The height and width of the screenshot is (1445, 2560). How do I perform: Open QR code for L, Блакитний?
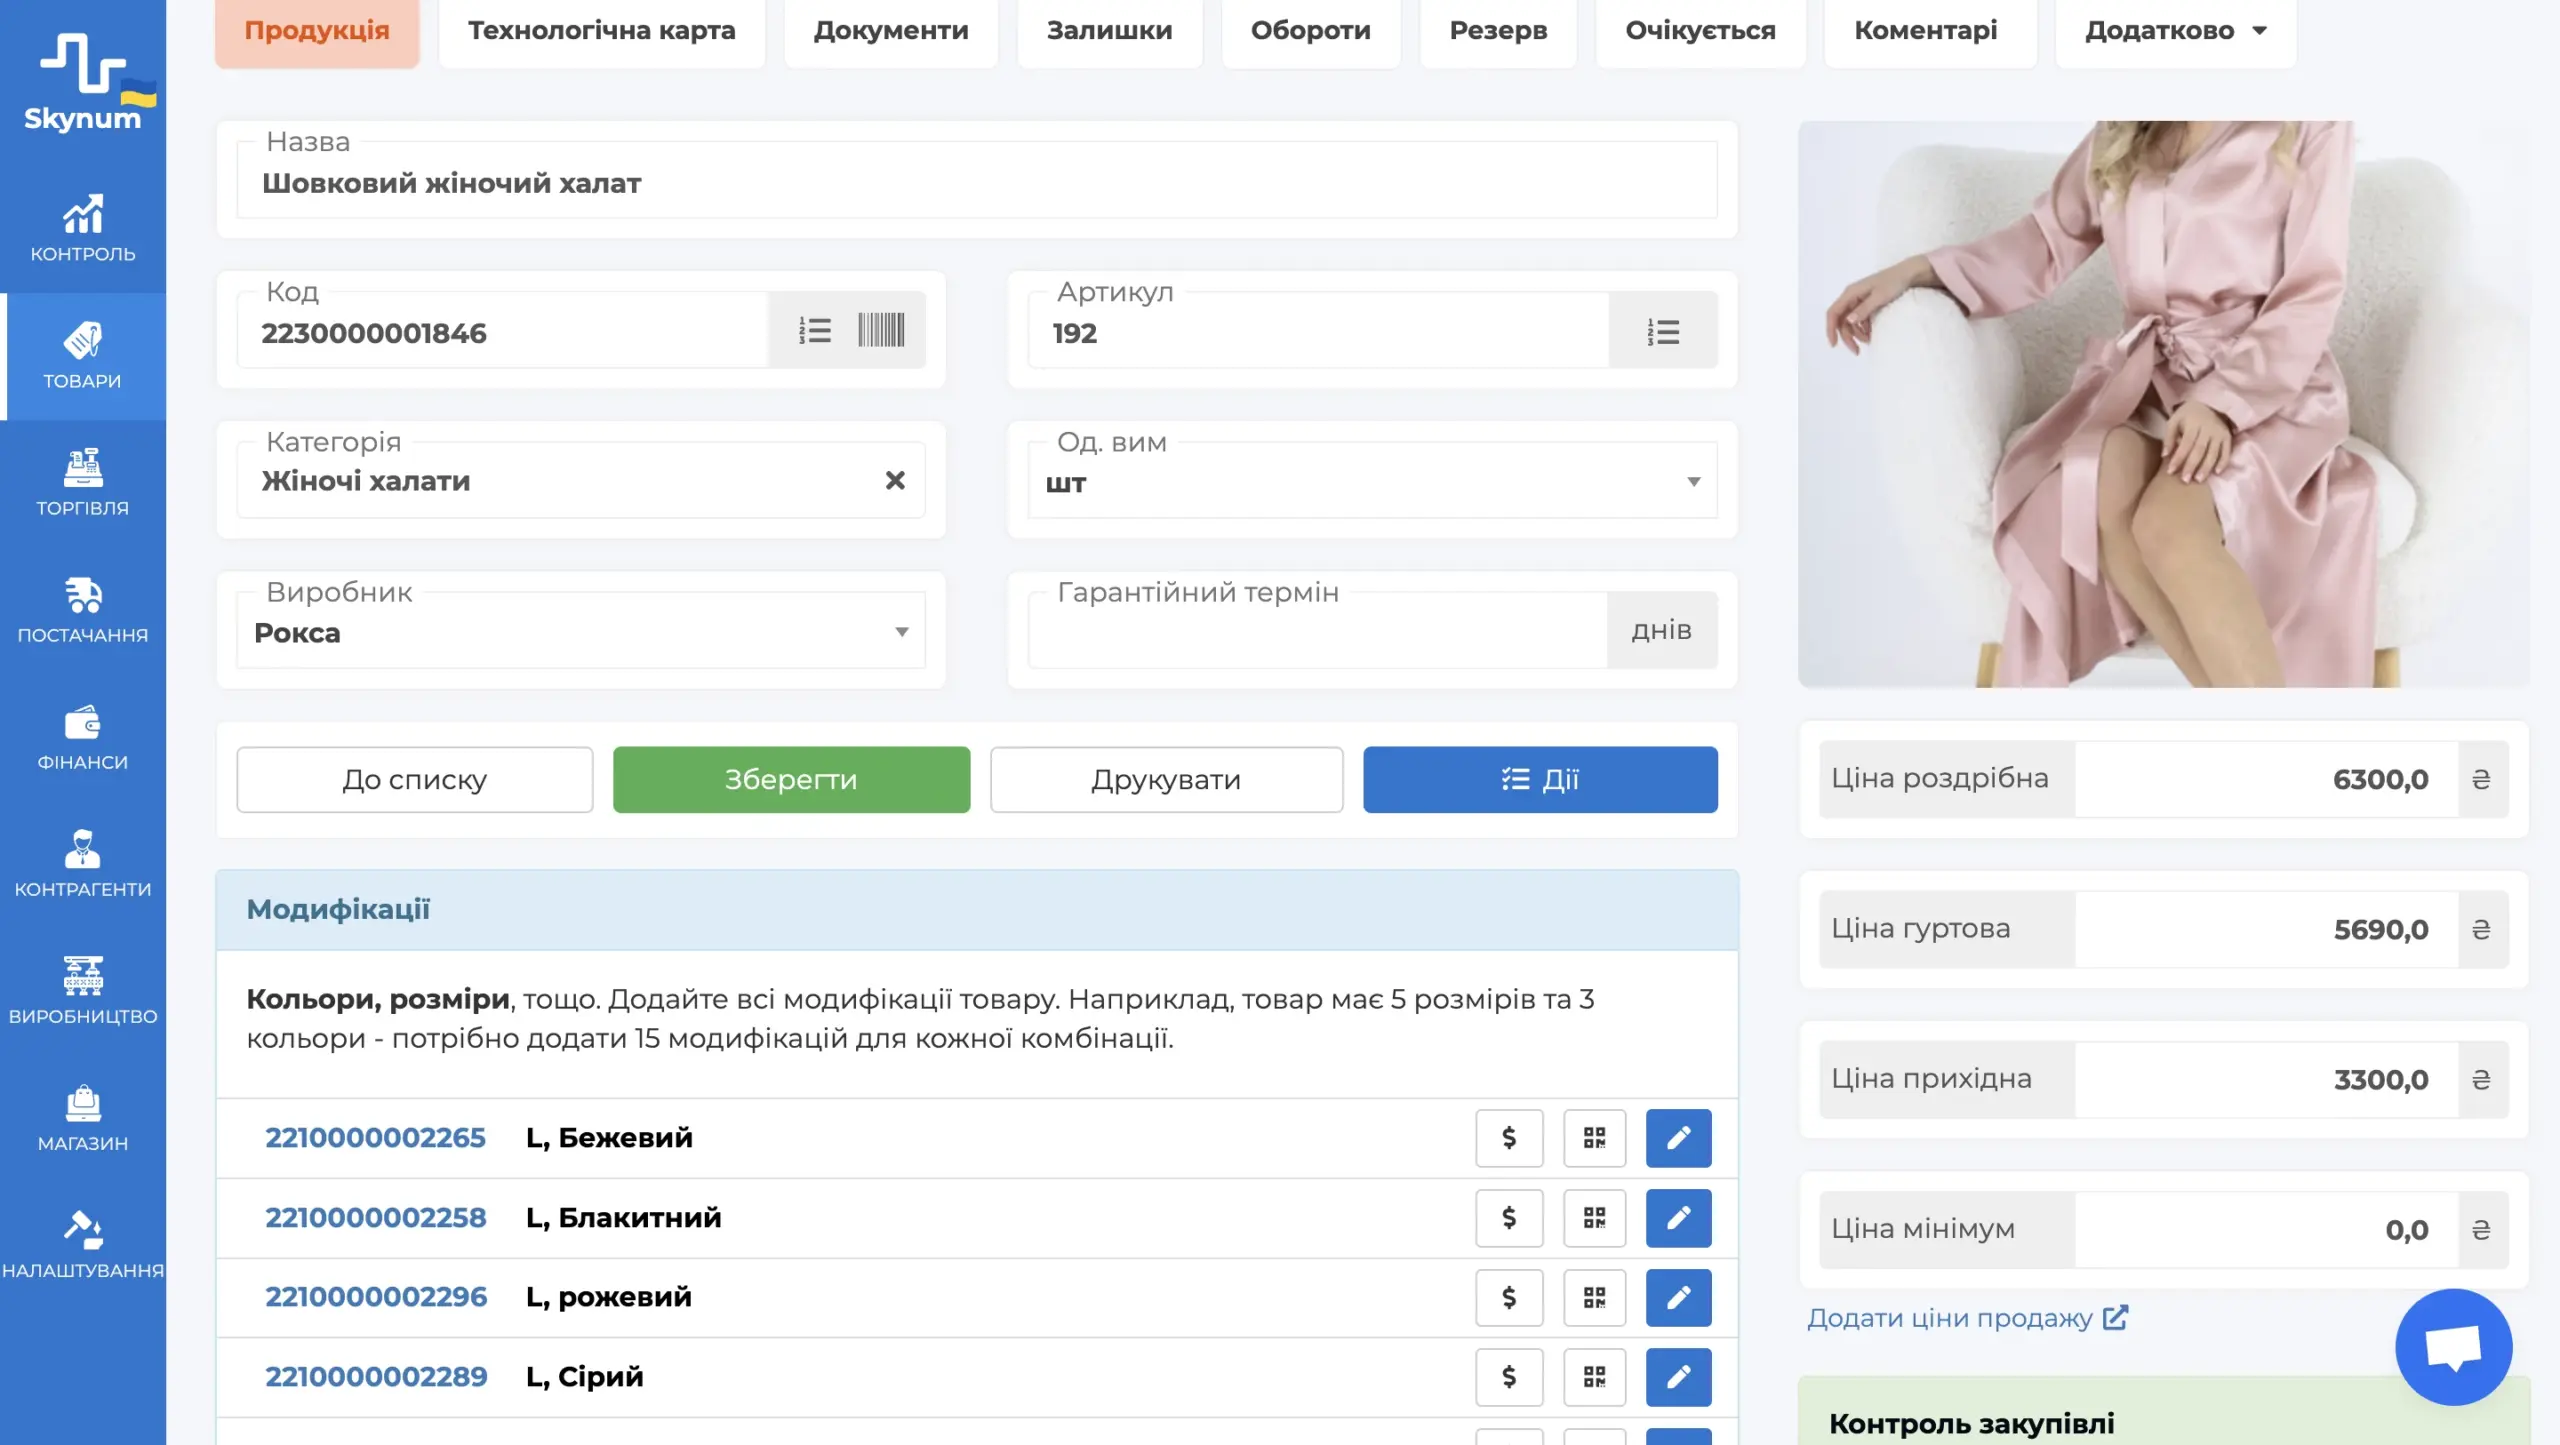[x=1594, y=1217]
